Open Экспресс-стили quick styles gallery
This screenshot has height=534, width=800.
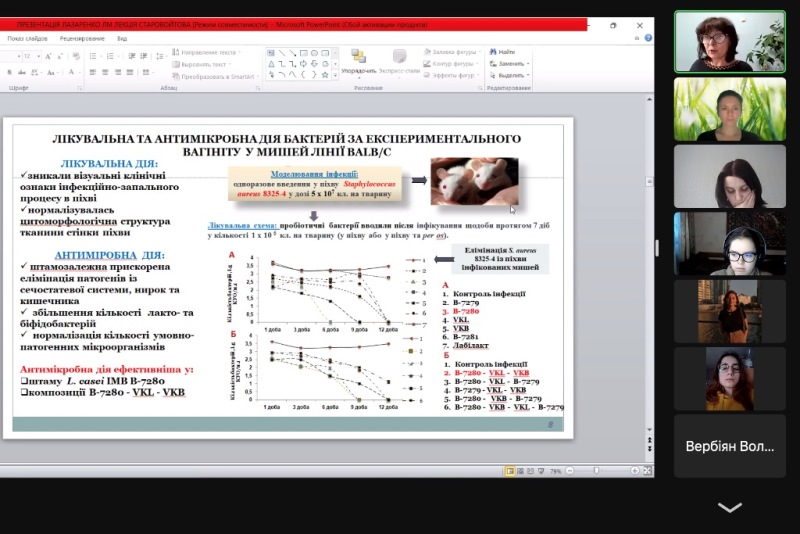[x=400, y=59]
